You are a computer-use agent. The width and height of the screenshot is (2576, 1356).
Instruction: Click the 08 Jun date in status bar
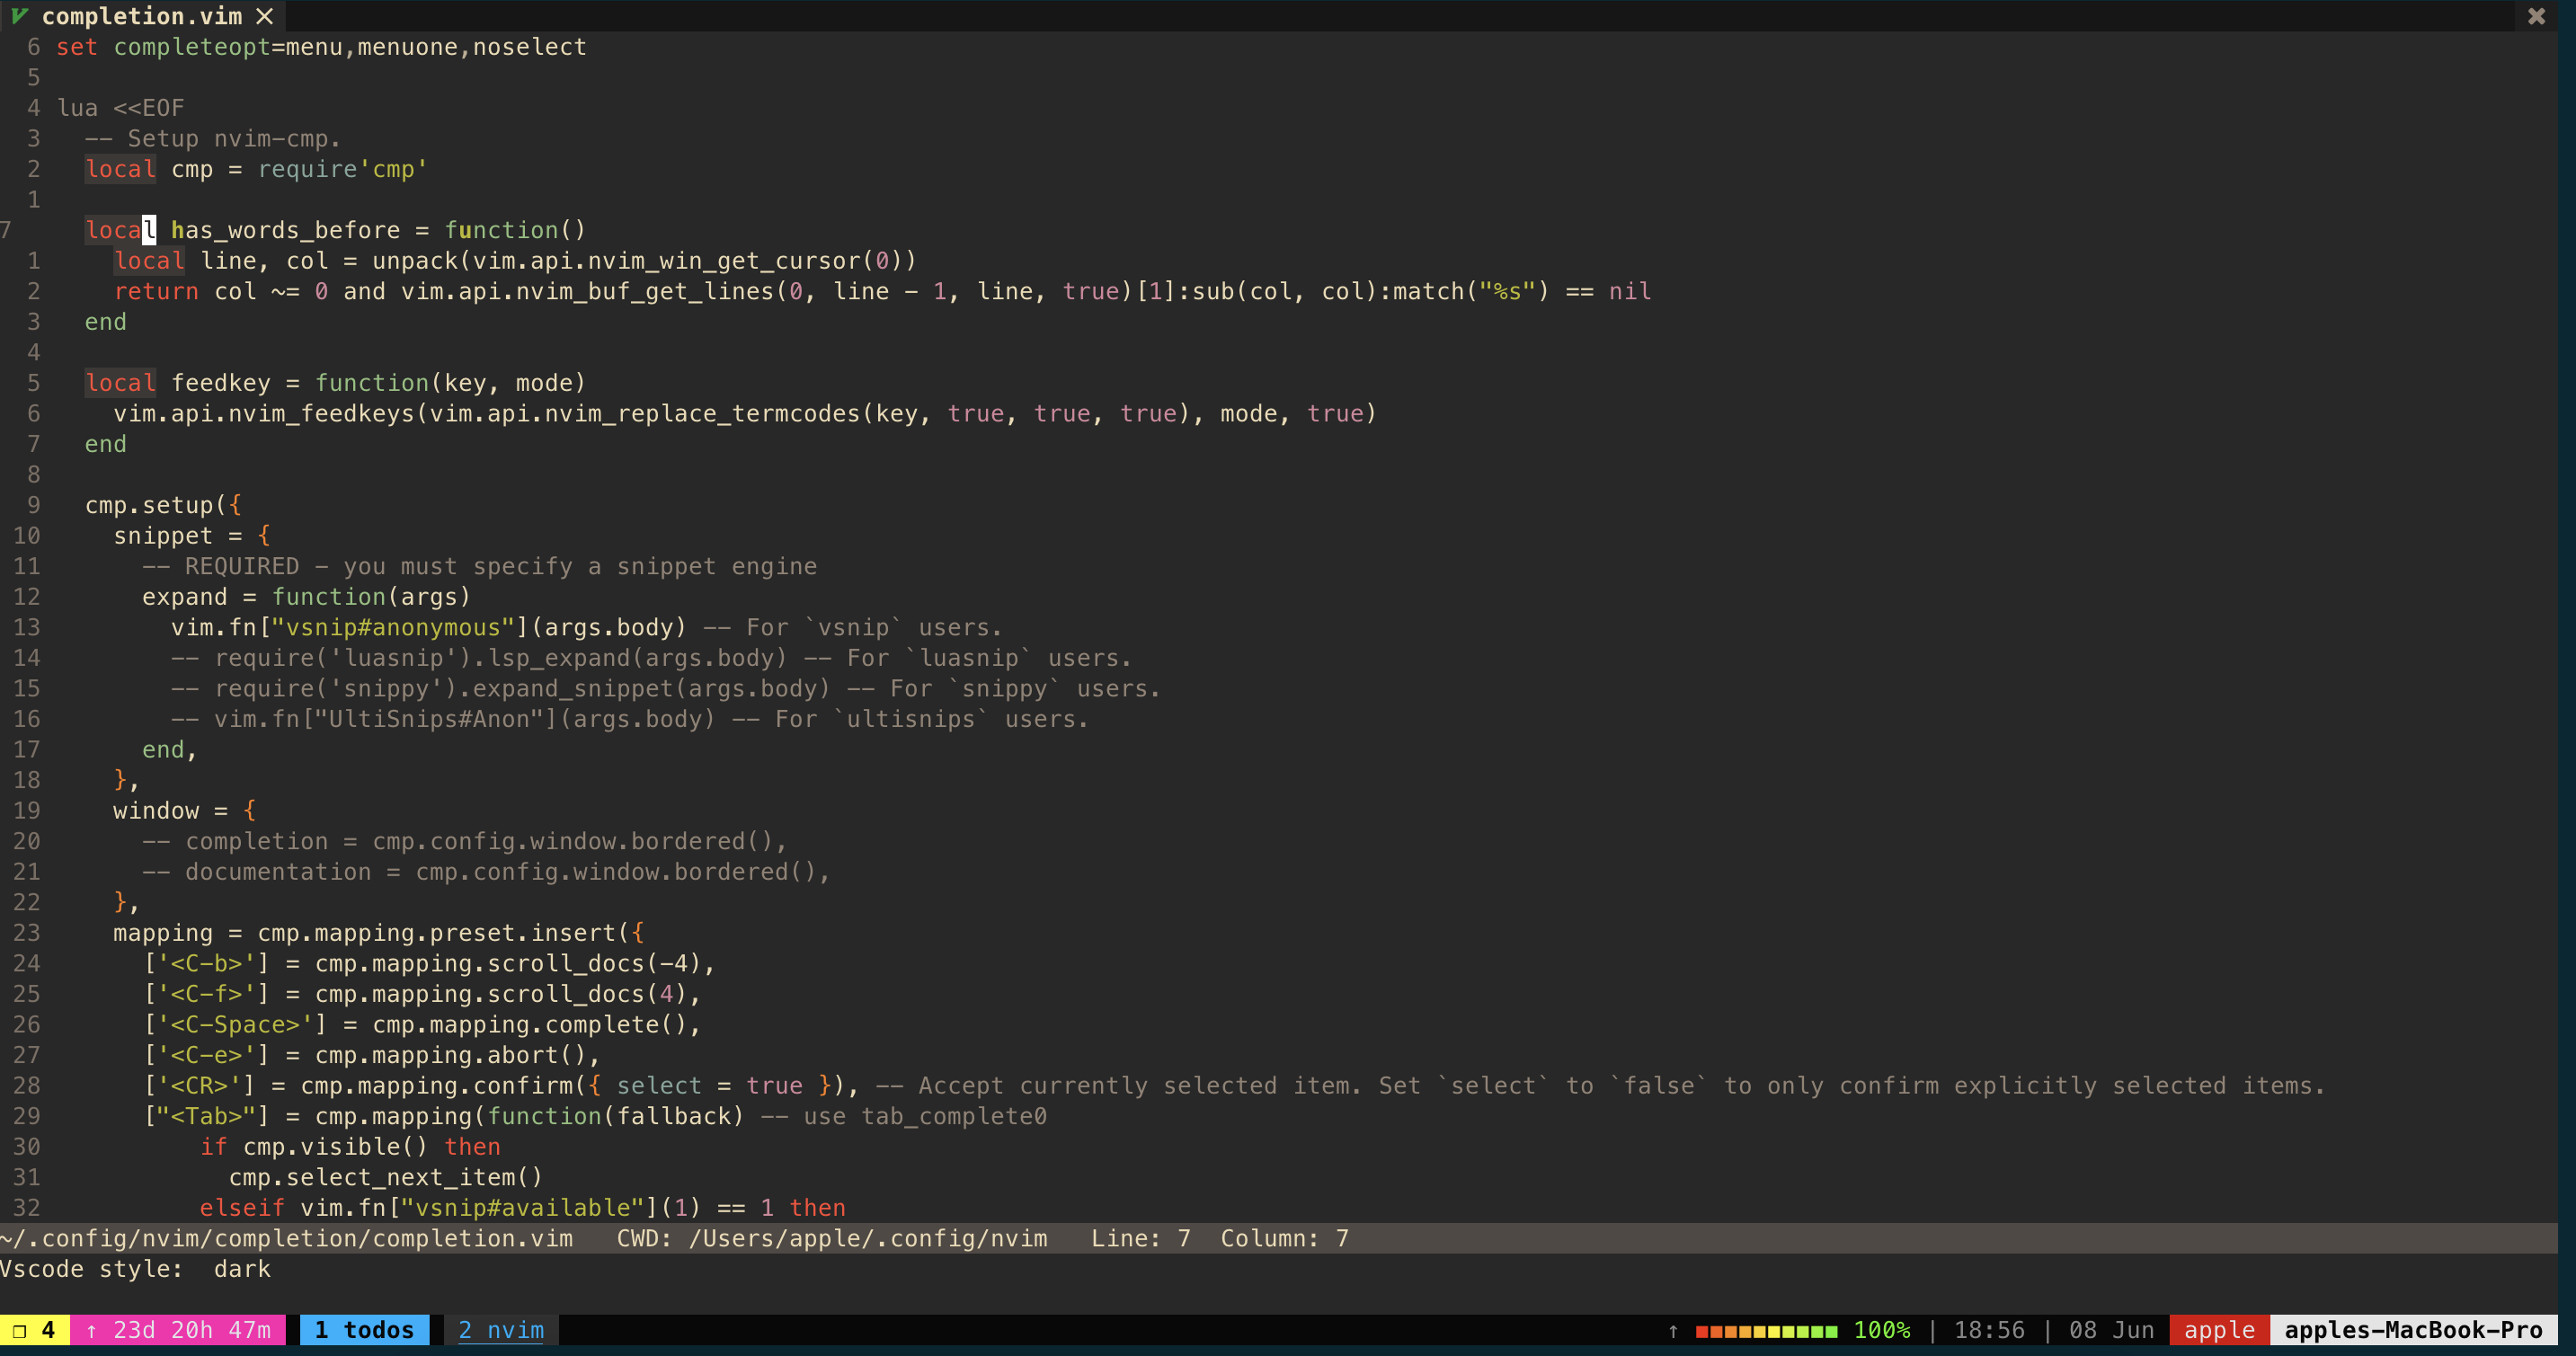(x=2111, y=1330)
